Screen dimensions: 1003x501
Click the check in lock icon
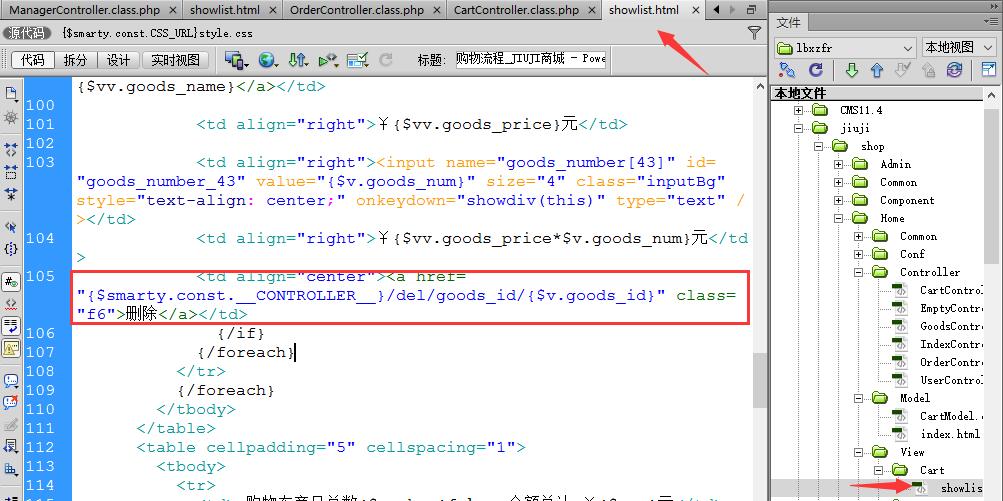(928, 70)
